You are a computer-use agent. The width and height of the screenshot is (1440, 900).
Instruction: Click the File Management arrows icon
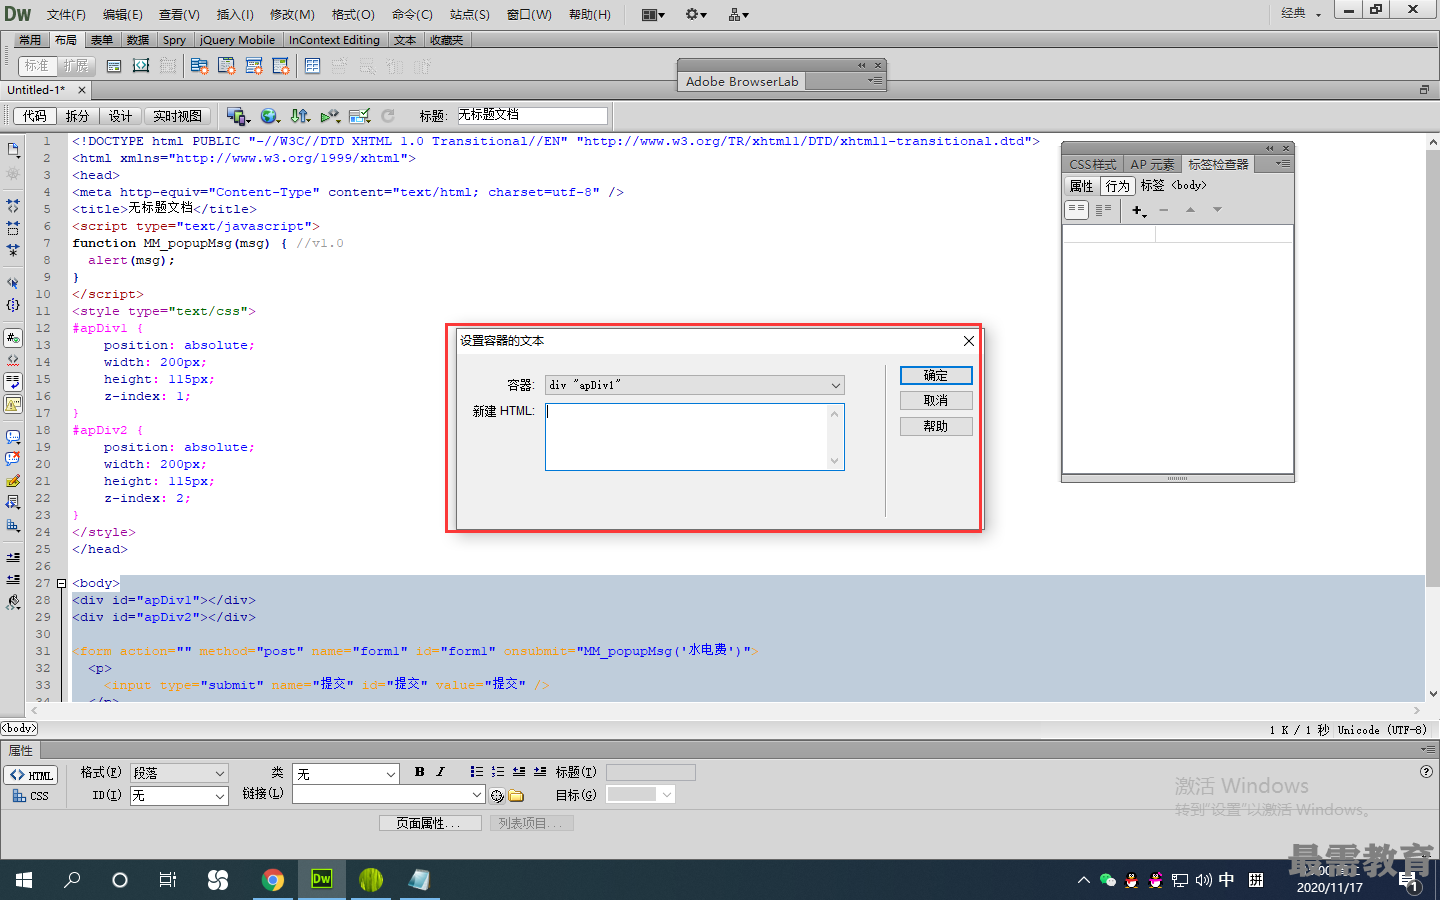(300, 116)
